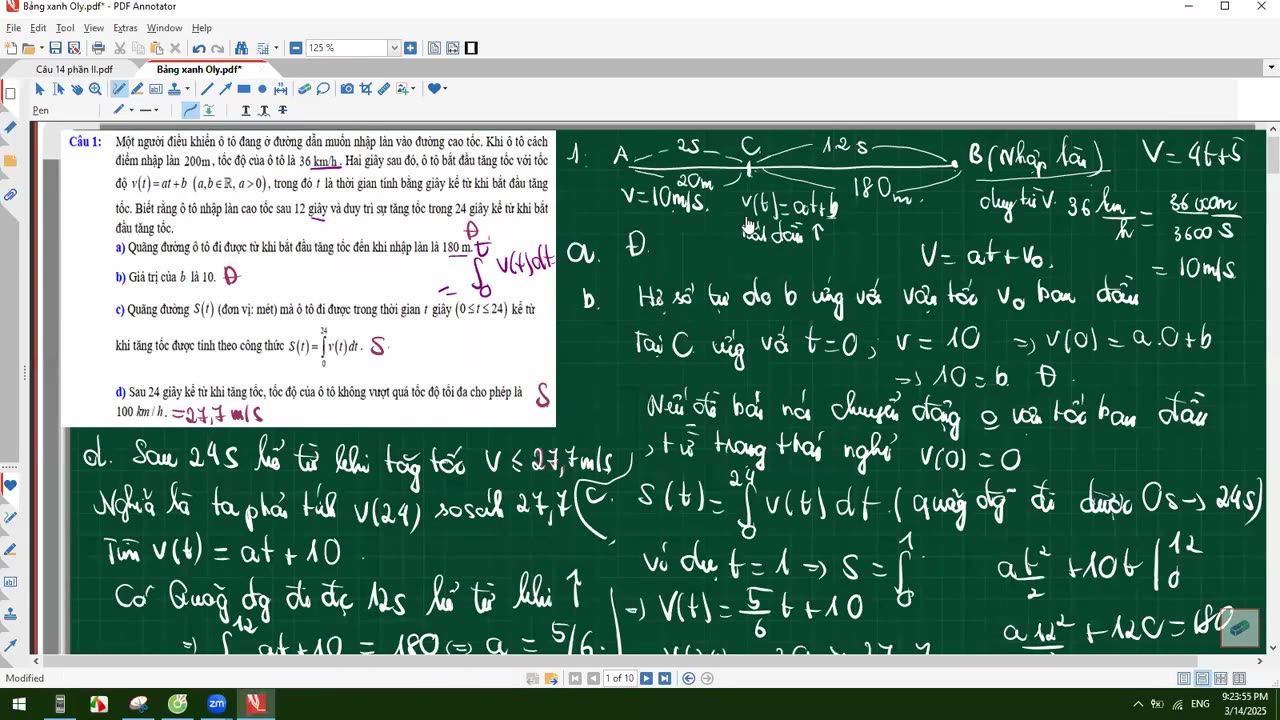Expand the Open file dropdown arrow
This screenshot has width=1280, height=720.
point(42,48)
